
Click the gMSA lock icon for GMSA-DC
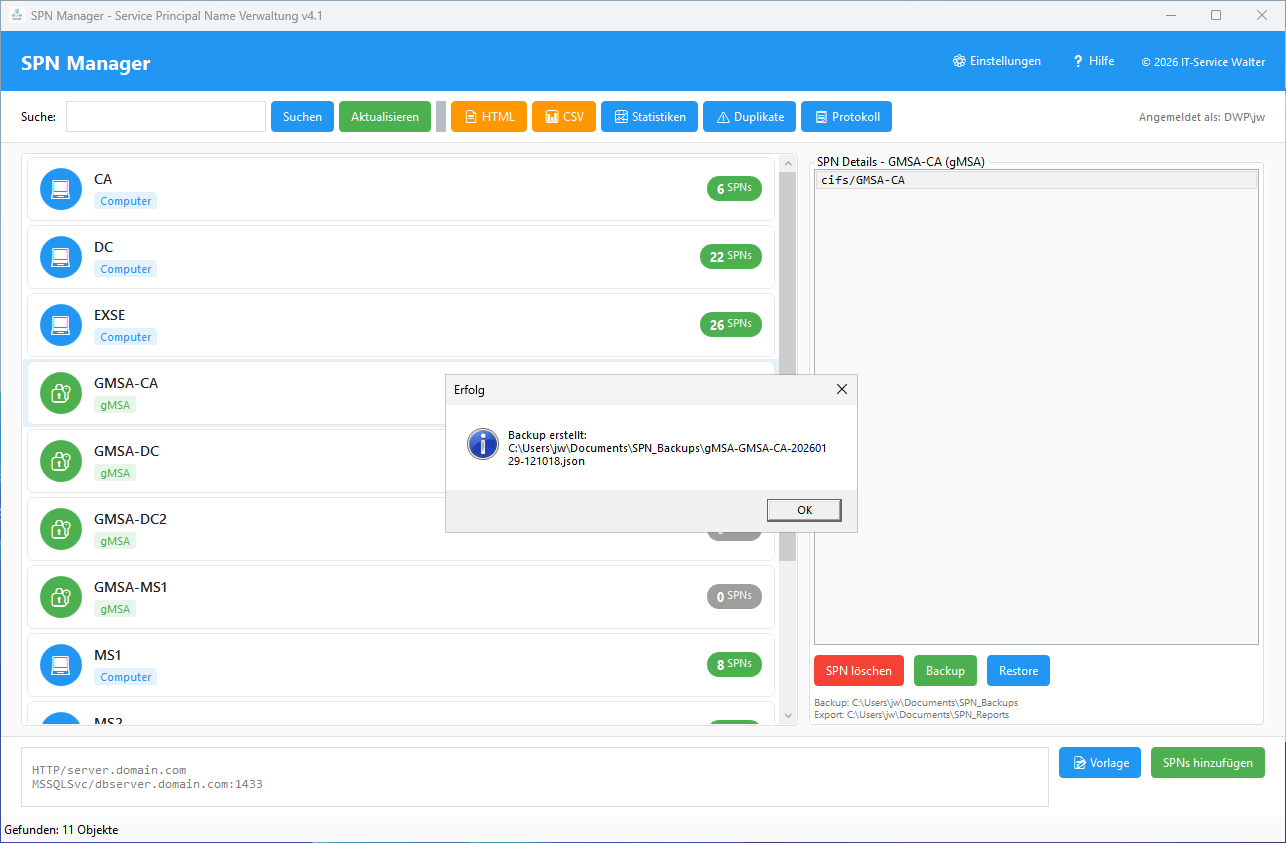(x=60, y=461)
